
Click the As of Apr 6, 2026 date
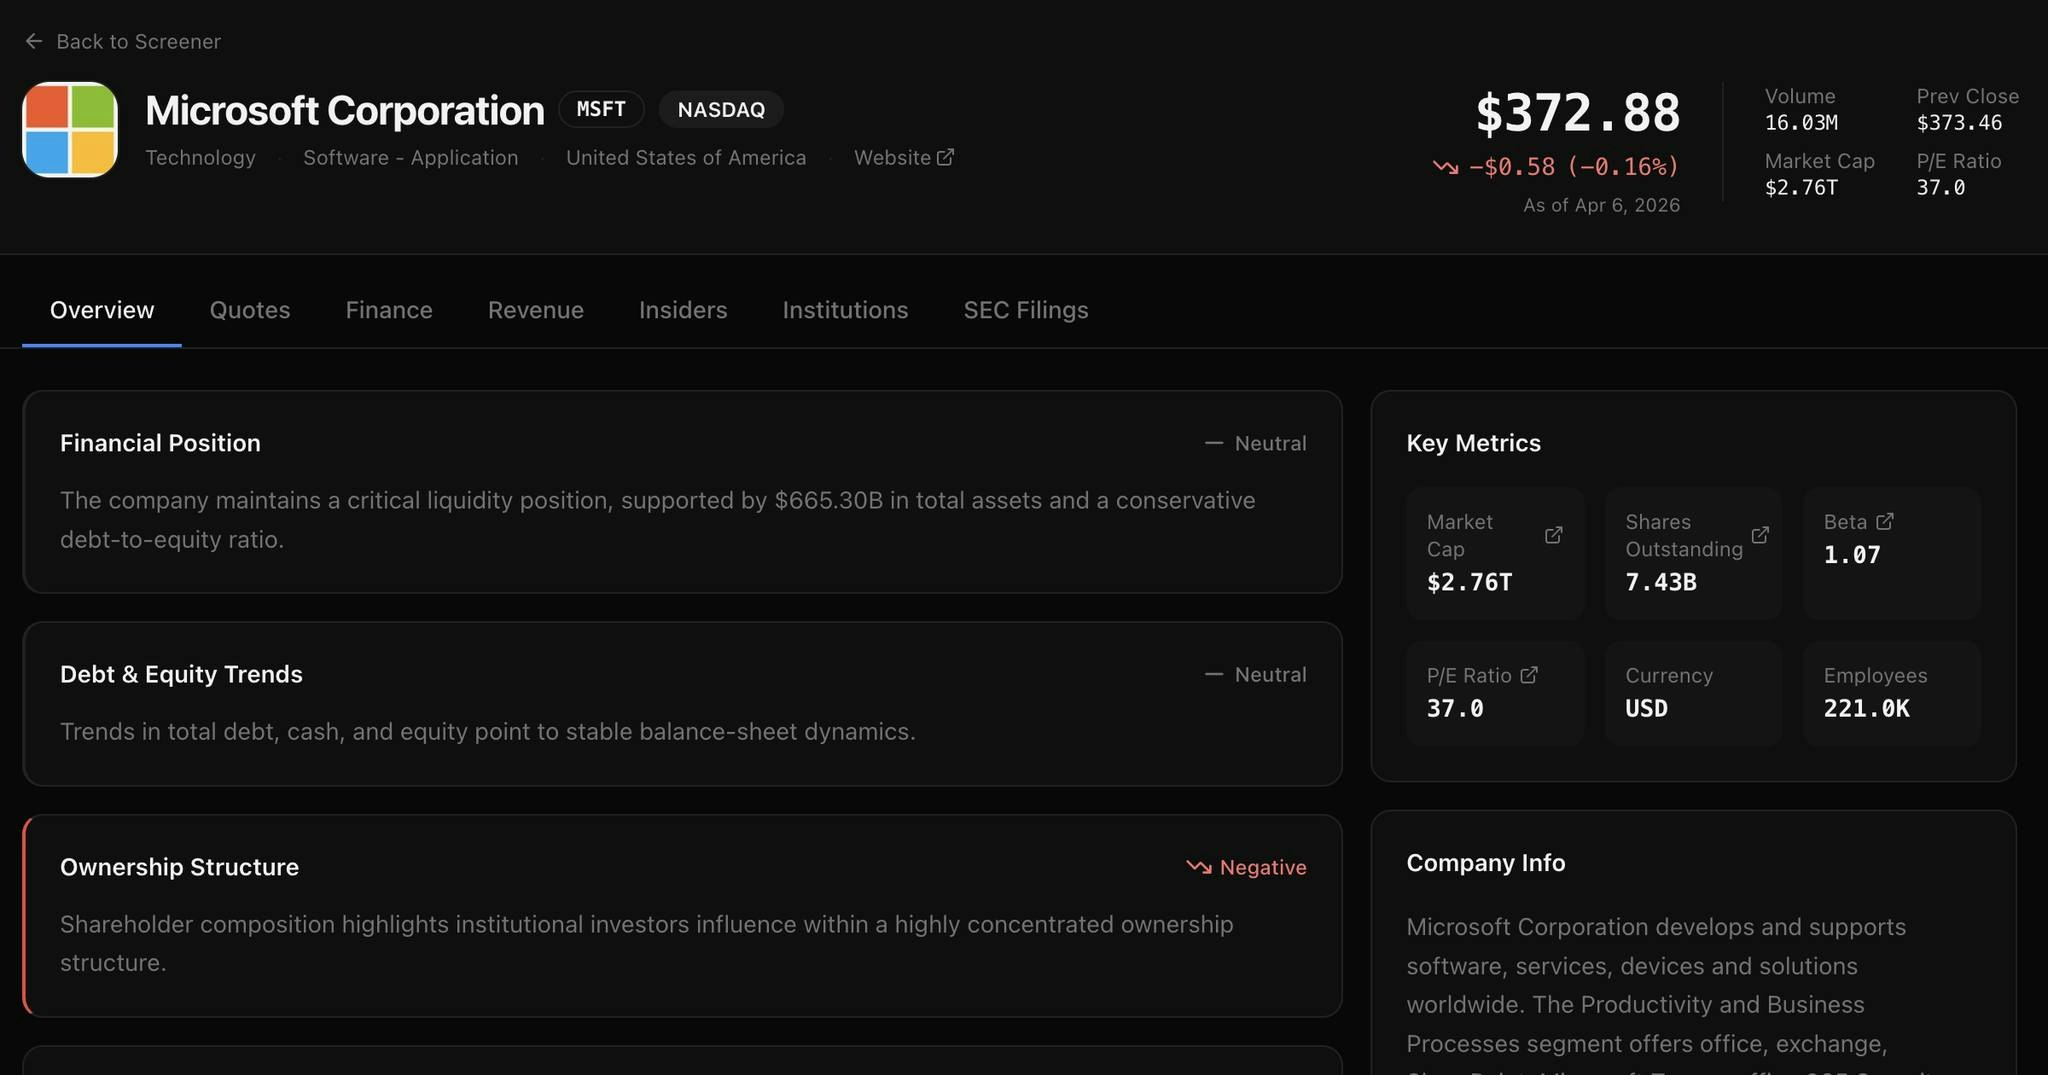point(1601,205)
